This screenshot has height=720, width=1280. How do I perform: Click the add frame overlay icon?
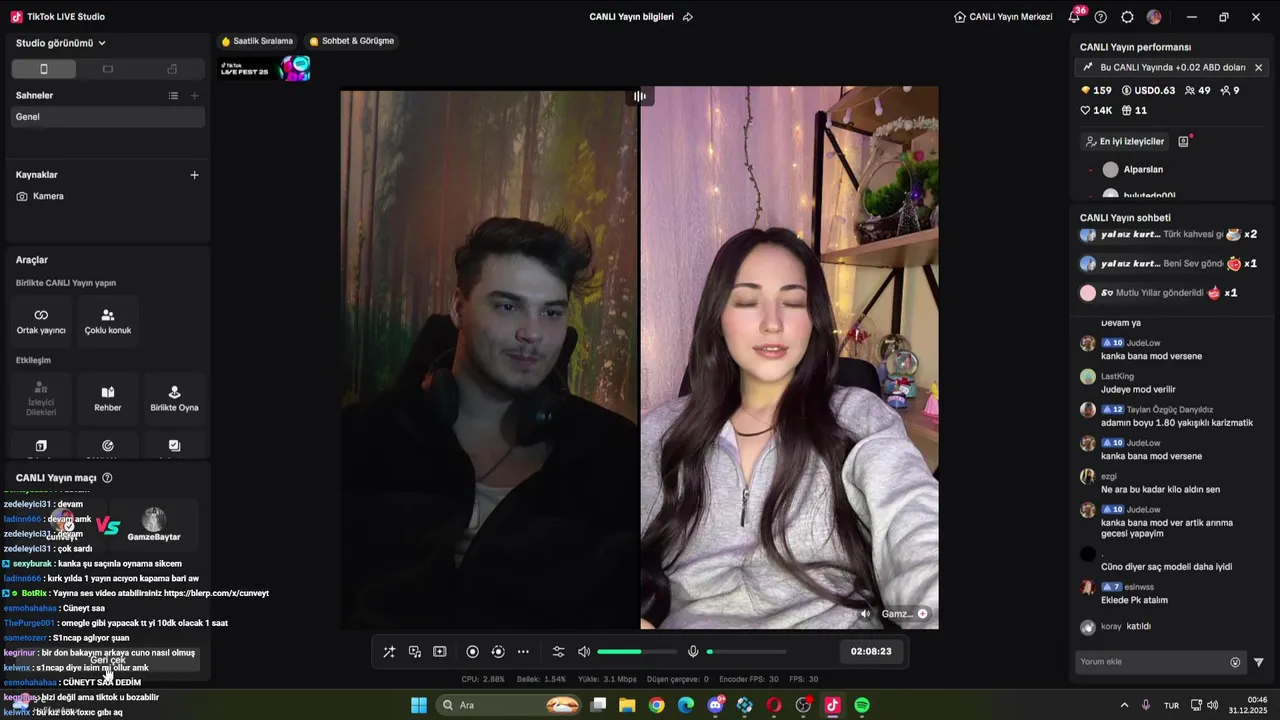[439, 652]
